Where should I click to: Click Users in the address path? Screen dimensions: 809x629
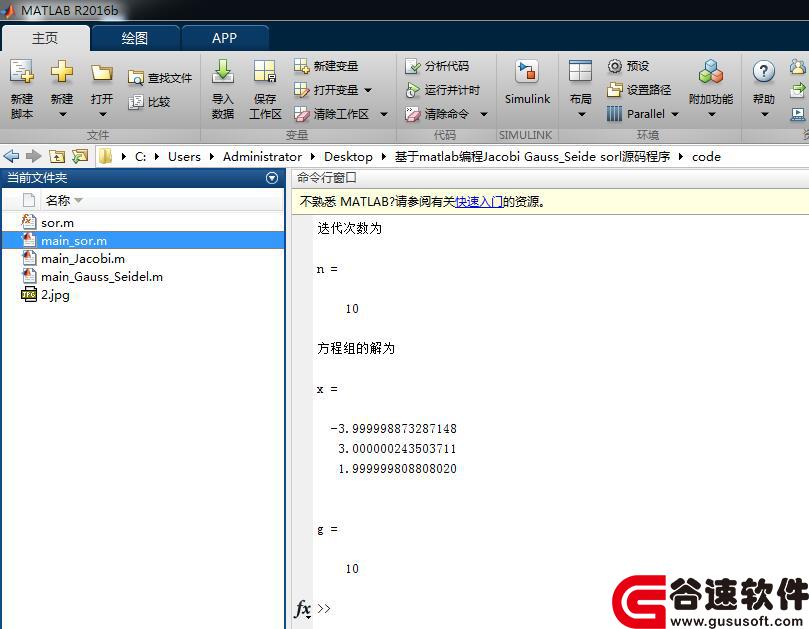coord(184,156)
